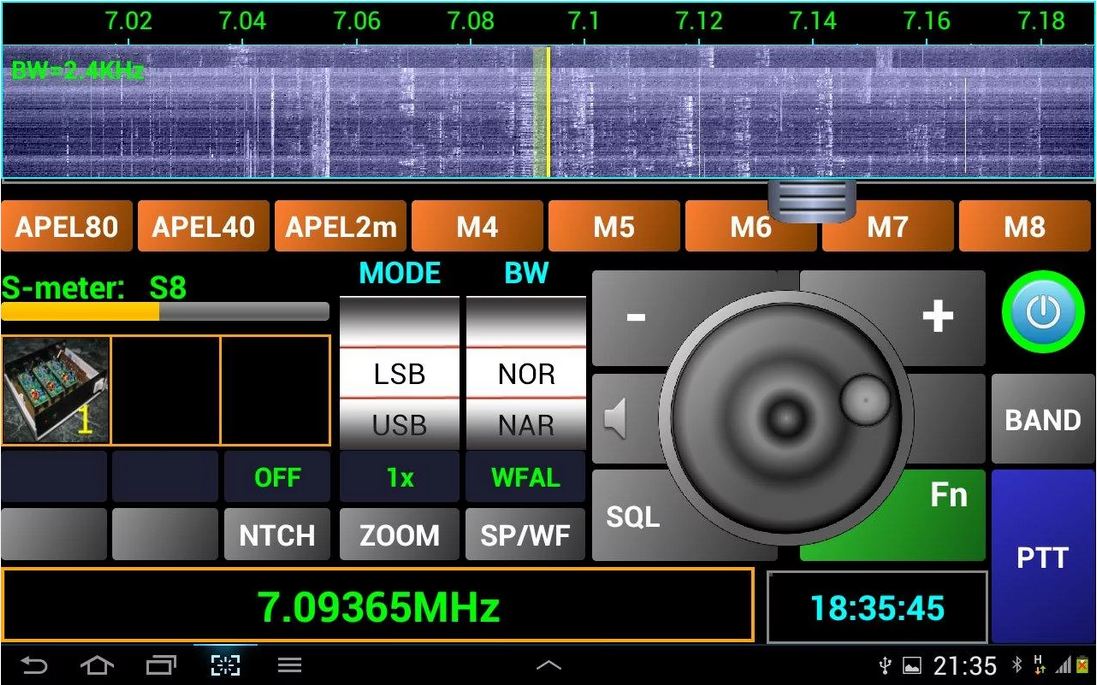
Task: Tap the 7.12 frequency scale label
Action: coord(699,20)
